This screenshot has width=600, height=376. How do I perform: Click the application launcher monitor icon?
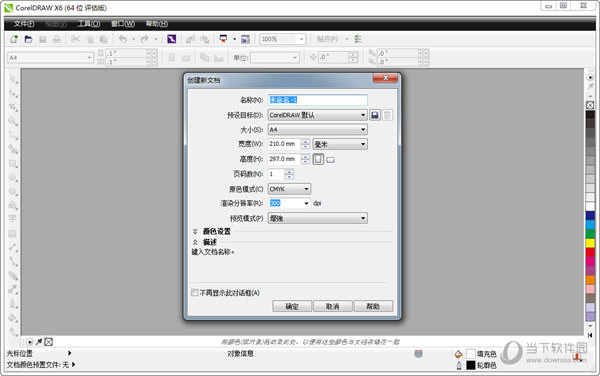click(x=223, y=39)
